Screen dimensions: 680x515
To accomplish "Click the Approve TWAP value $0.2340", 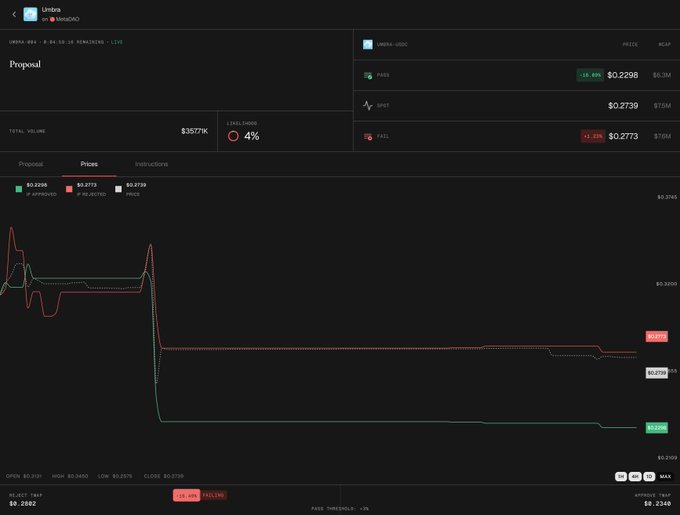I will [657, 503].
